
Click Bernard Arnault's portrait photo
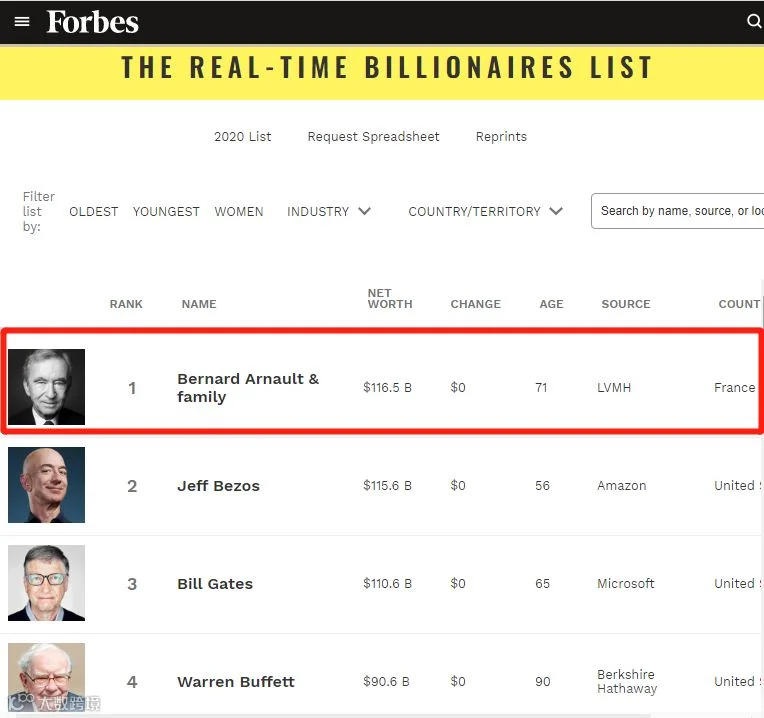[47, 387]
